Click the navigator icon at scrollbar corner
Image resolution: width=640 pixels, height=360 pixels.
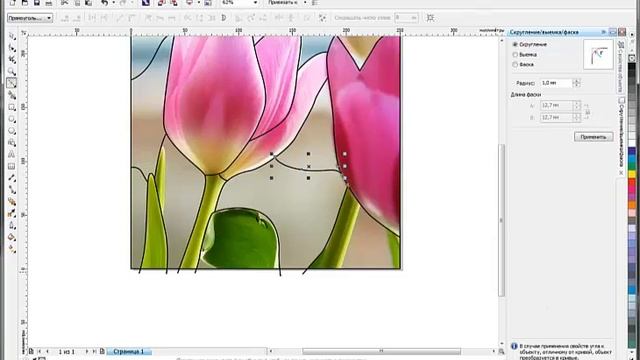tap(502, 351)
